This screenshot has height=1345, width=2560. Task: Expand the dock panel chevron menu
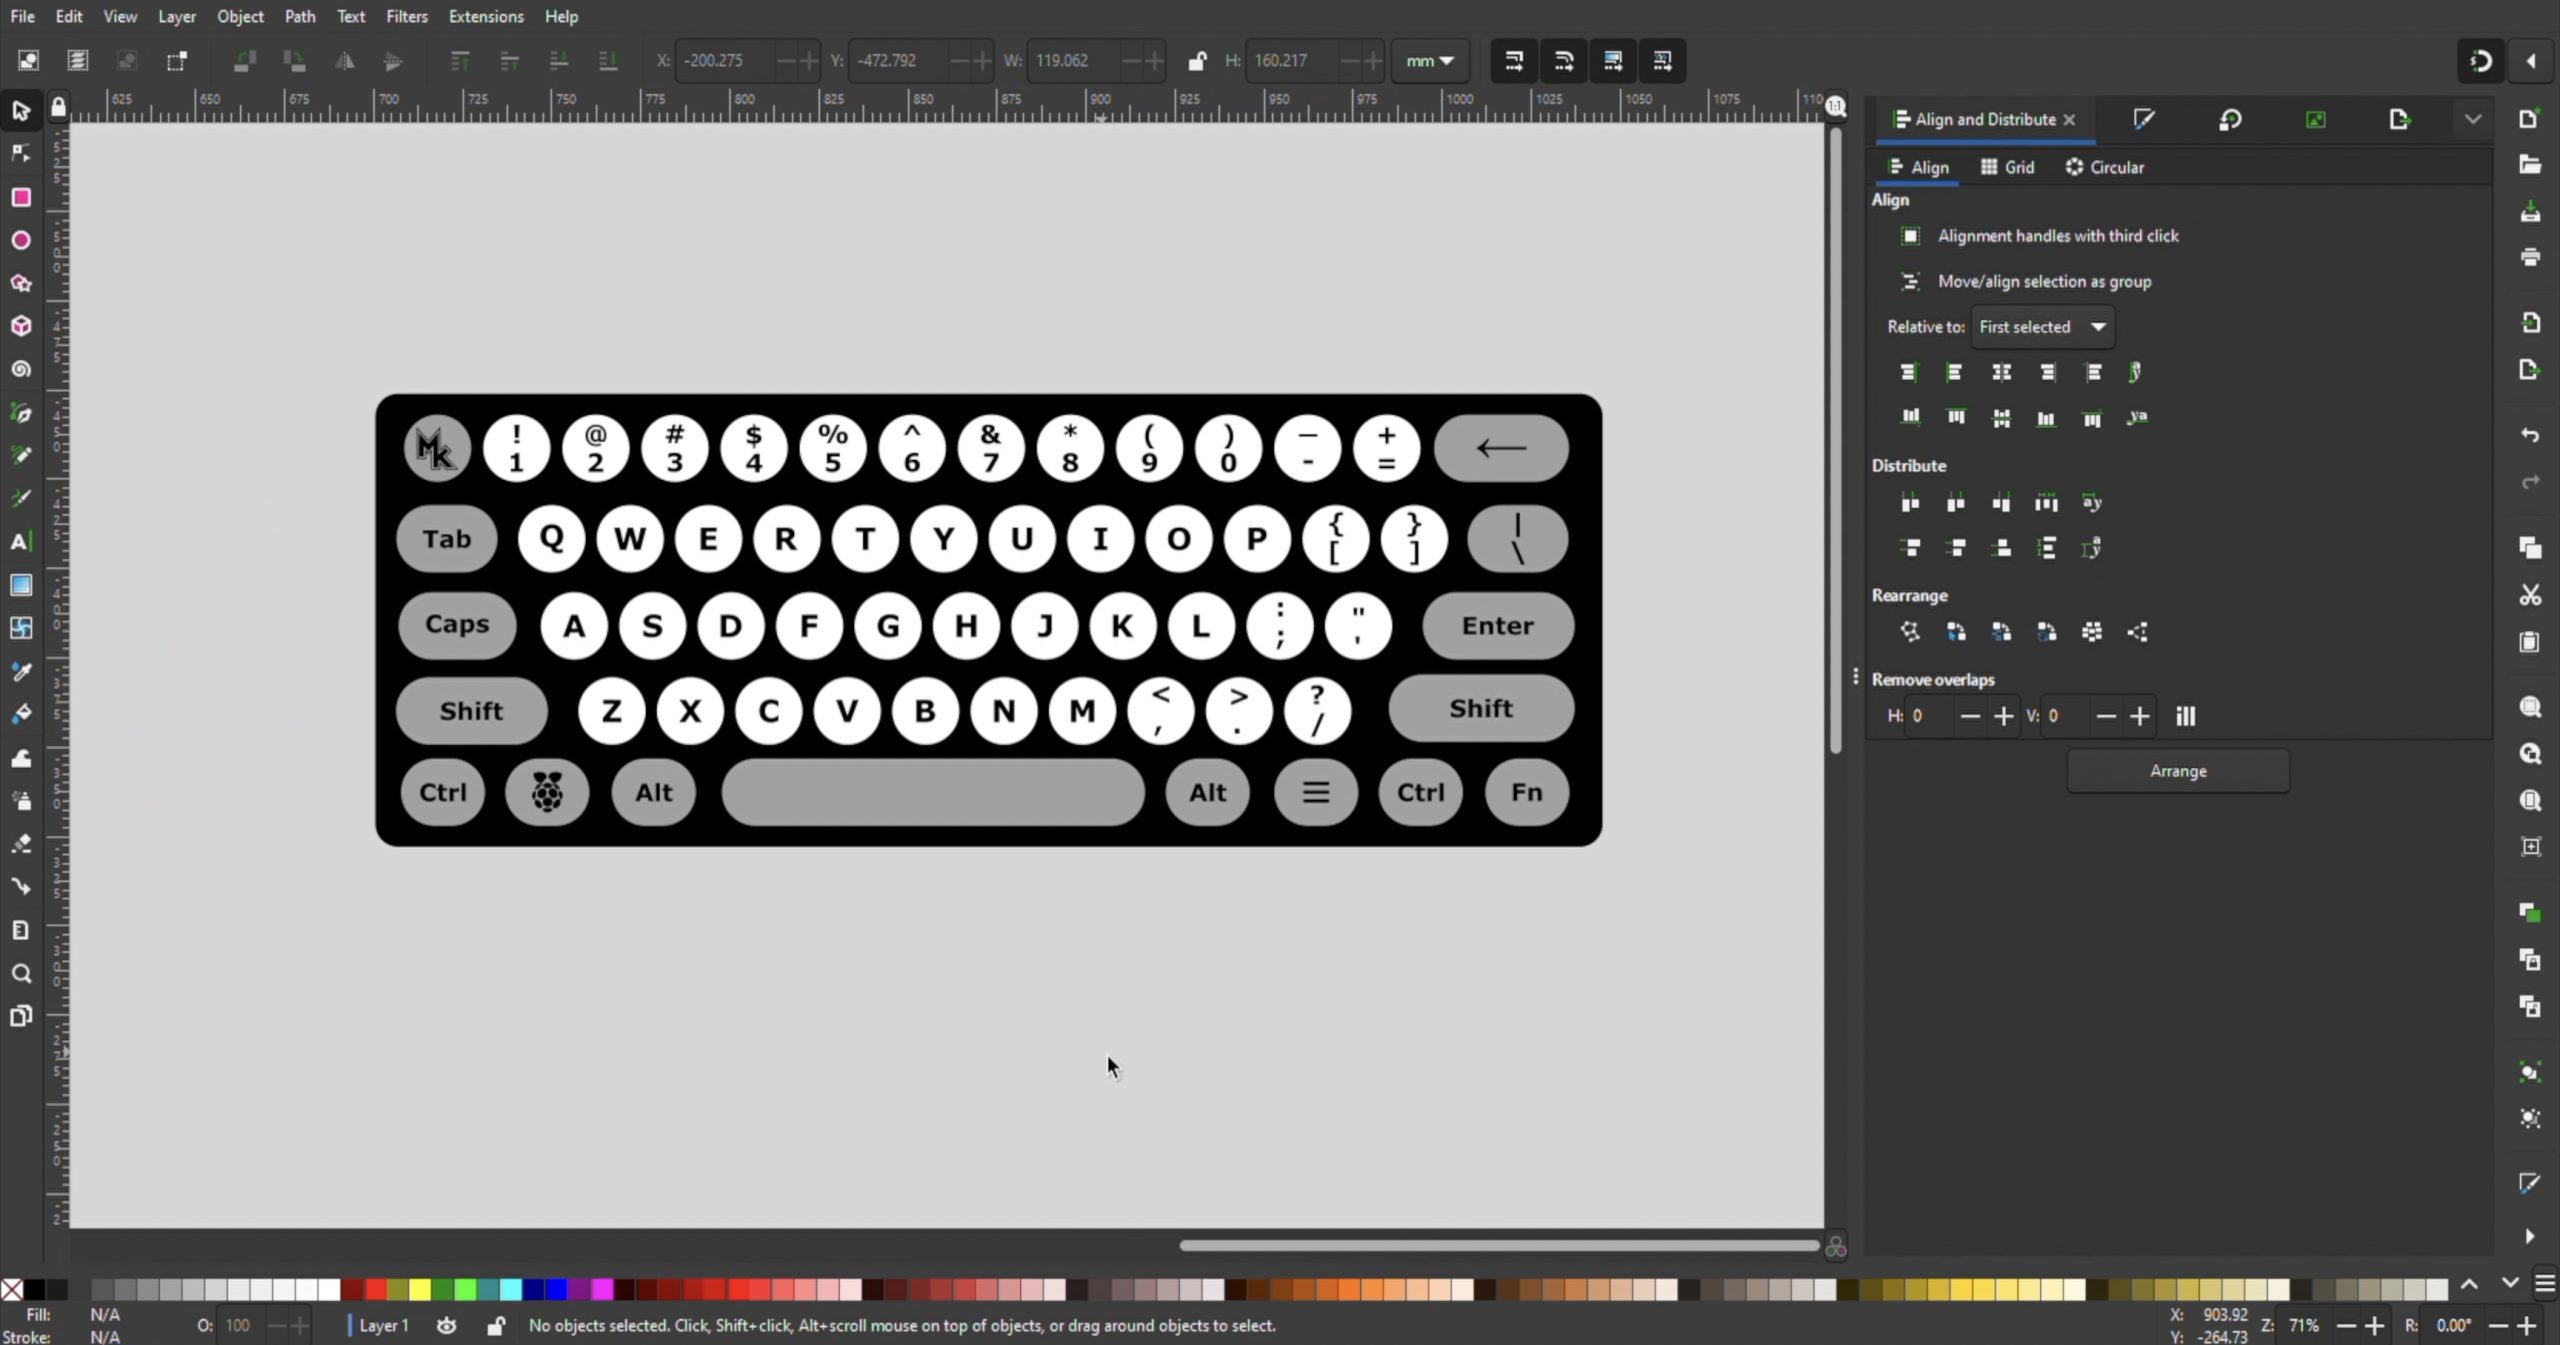(x=2472, y=119)
